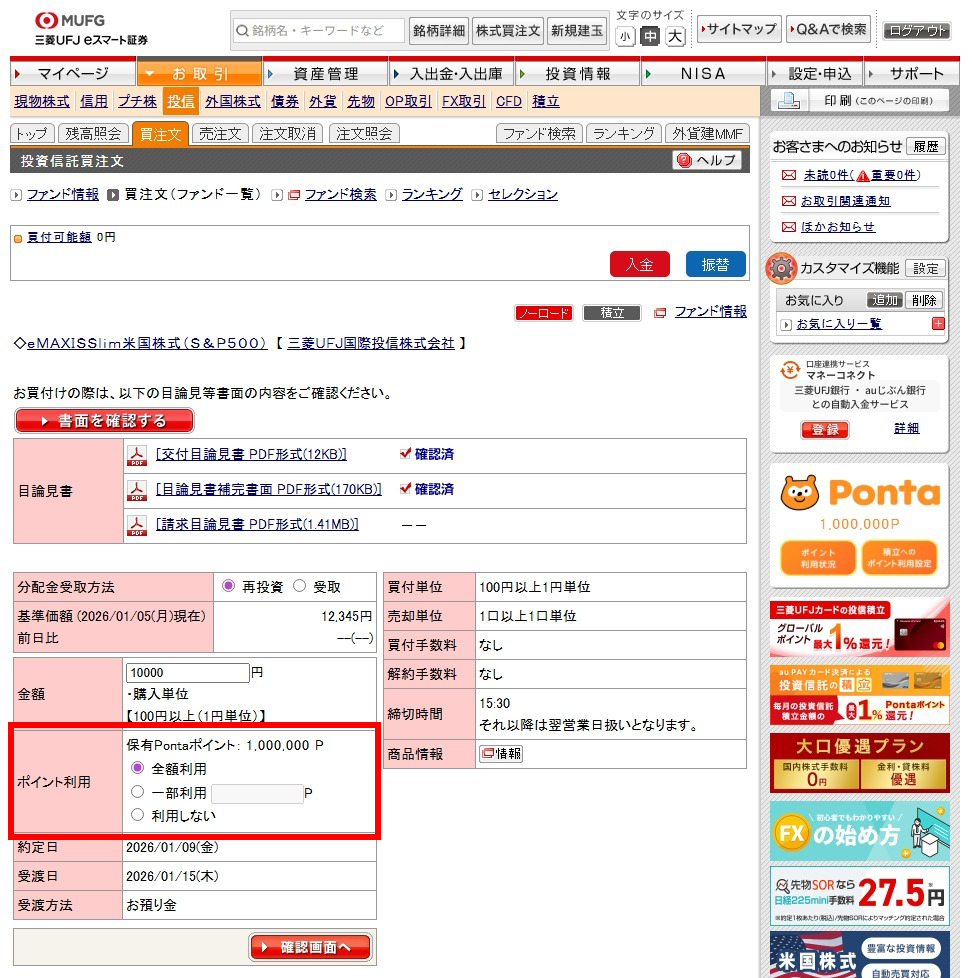Select 受取 distribution radio button
Screen dimensions: 972x978
[x=299, y=587]
